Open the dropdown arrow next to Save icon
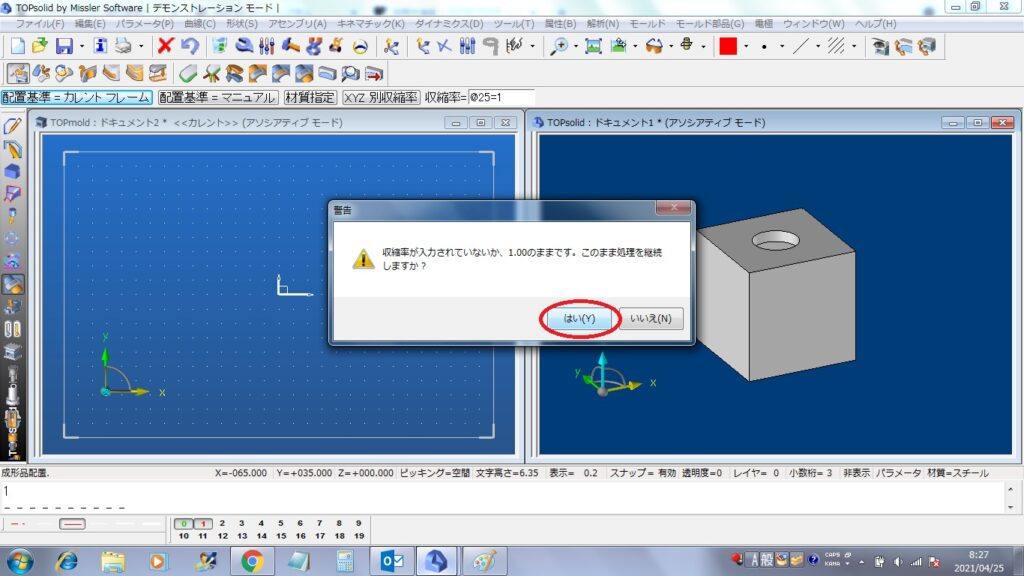The image size is (1024, 576). click(x=82, y=46)
